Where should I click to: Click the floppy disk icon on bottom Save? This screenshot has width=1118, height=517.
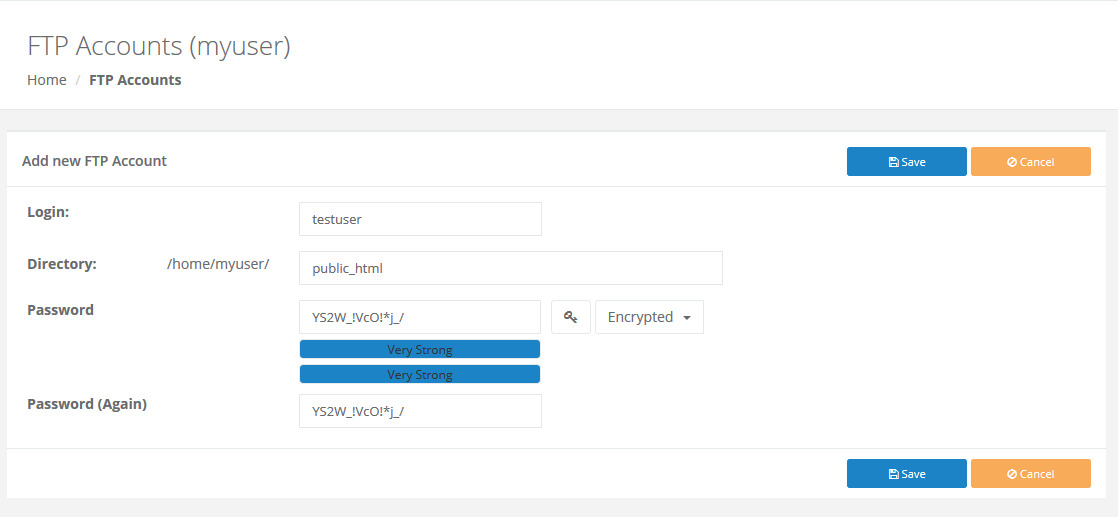893,474
